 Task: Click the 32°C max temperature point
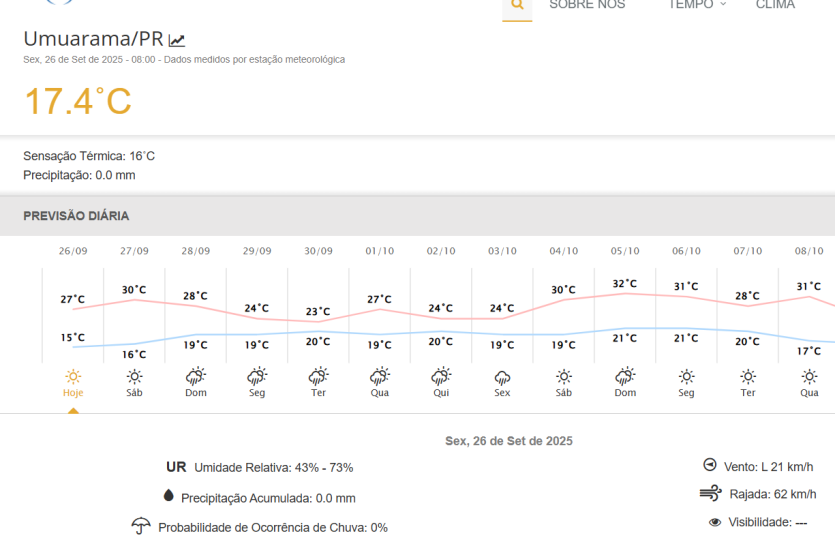[x=625, y=283]
